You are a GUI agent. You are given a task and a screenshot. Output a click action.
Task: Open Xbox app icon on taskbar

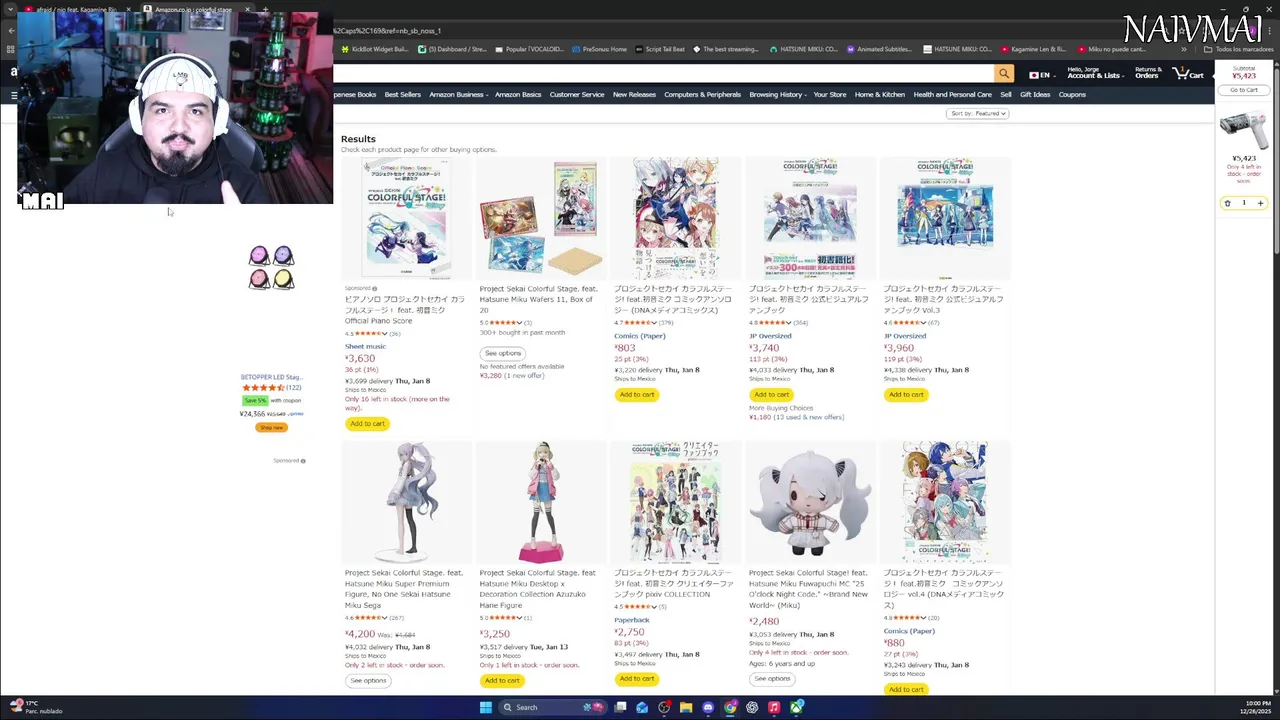coord(796,707)
